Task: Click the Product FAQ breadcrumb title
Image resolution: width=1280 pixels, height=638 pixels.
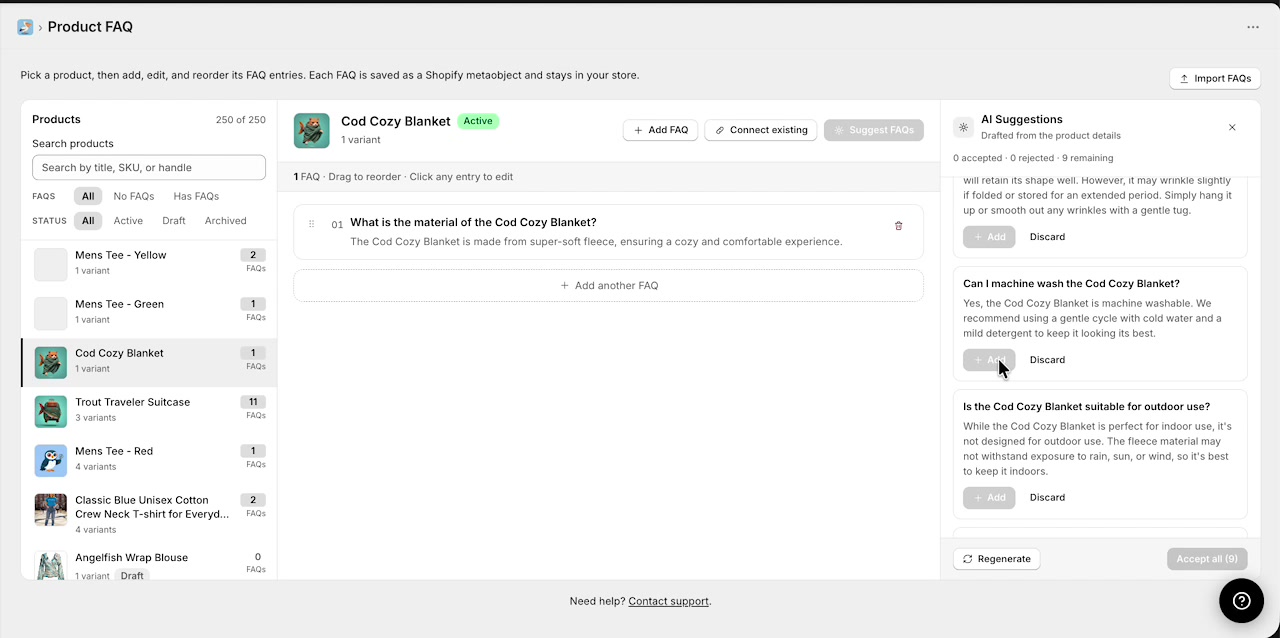Action: coord(90,27)
